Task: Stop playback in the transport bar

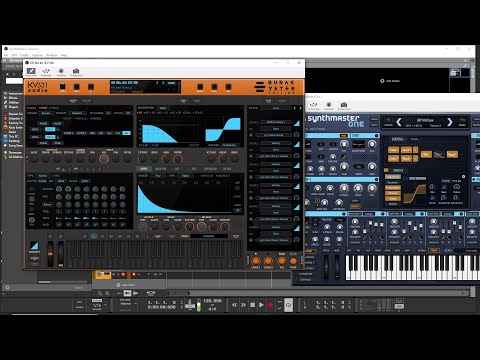Action: (x=253, y=305)
